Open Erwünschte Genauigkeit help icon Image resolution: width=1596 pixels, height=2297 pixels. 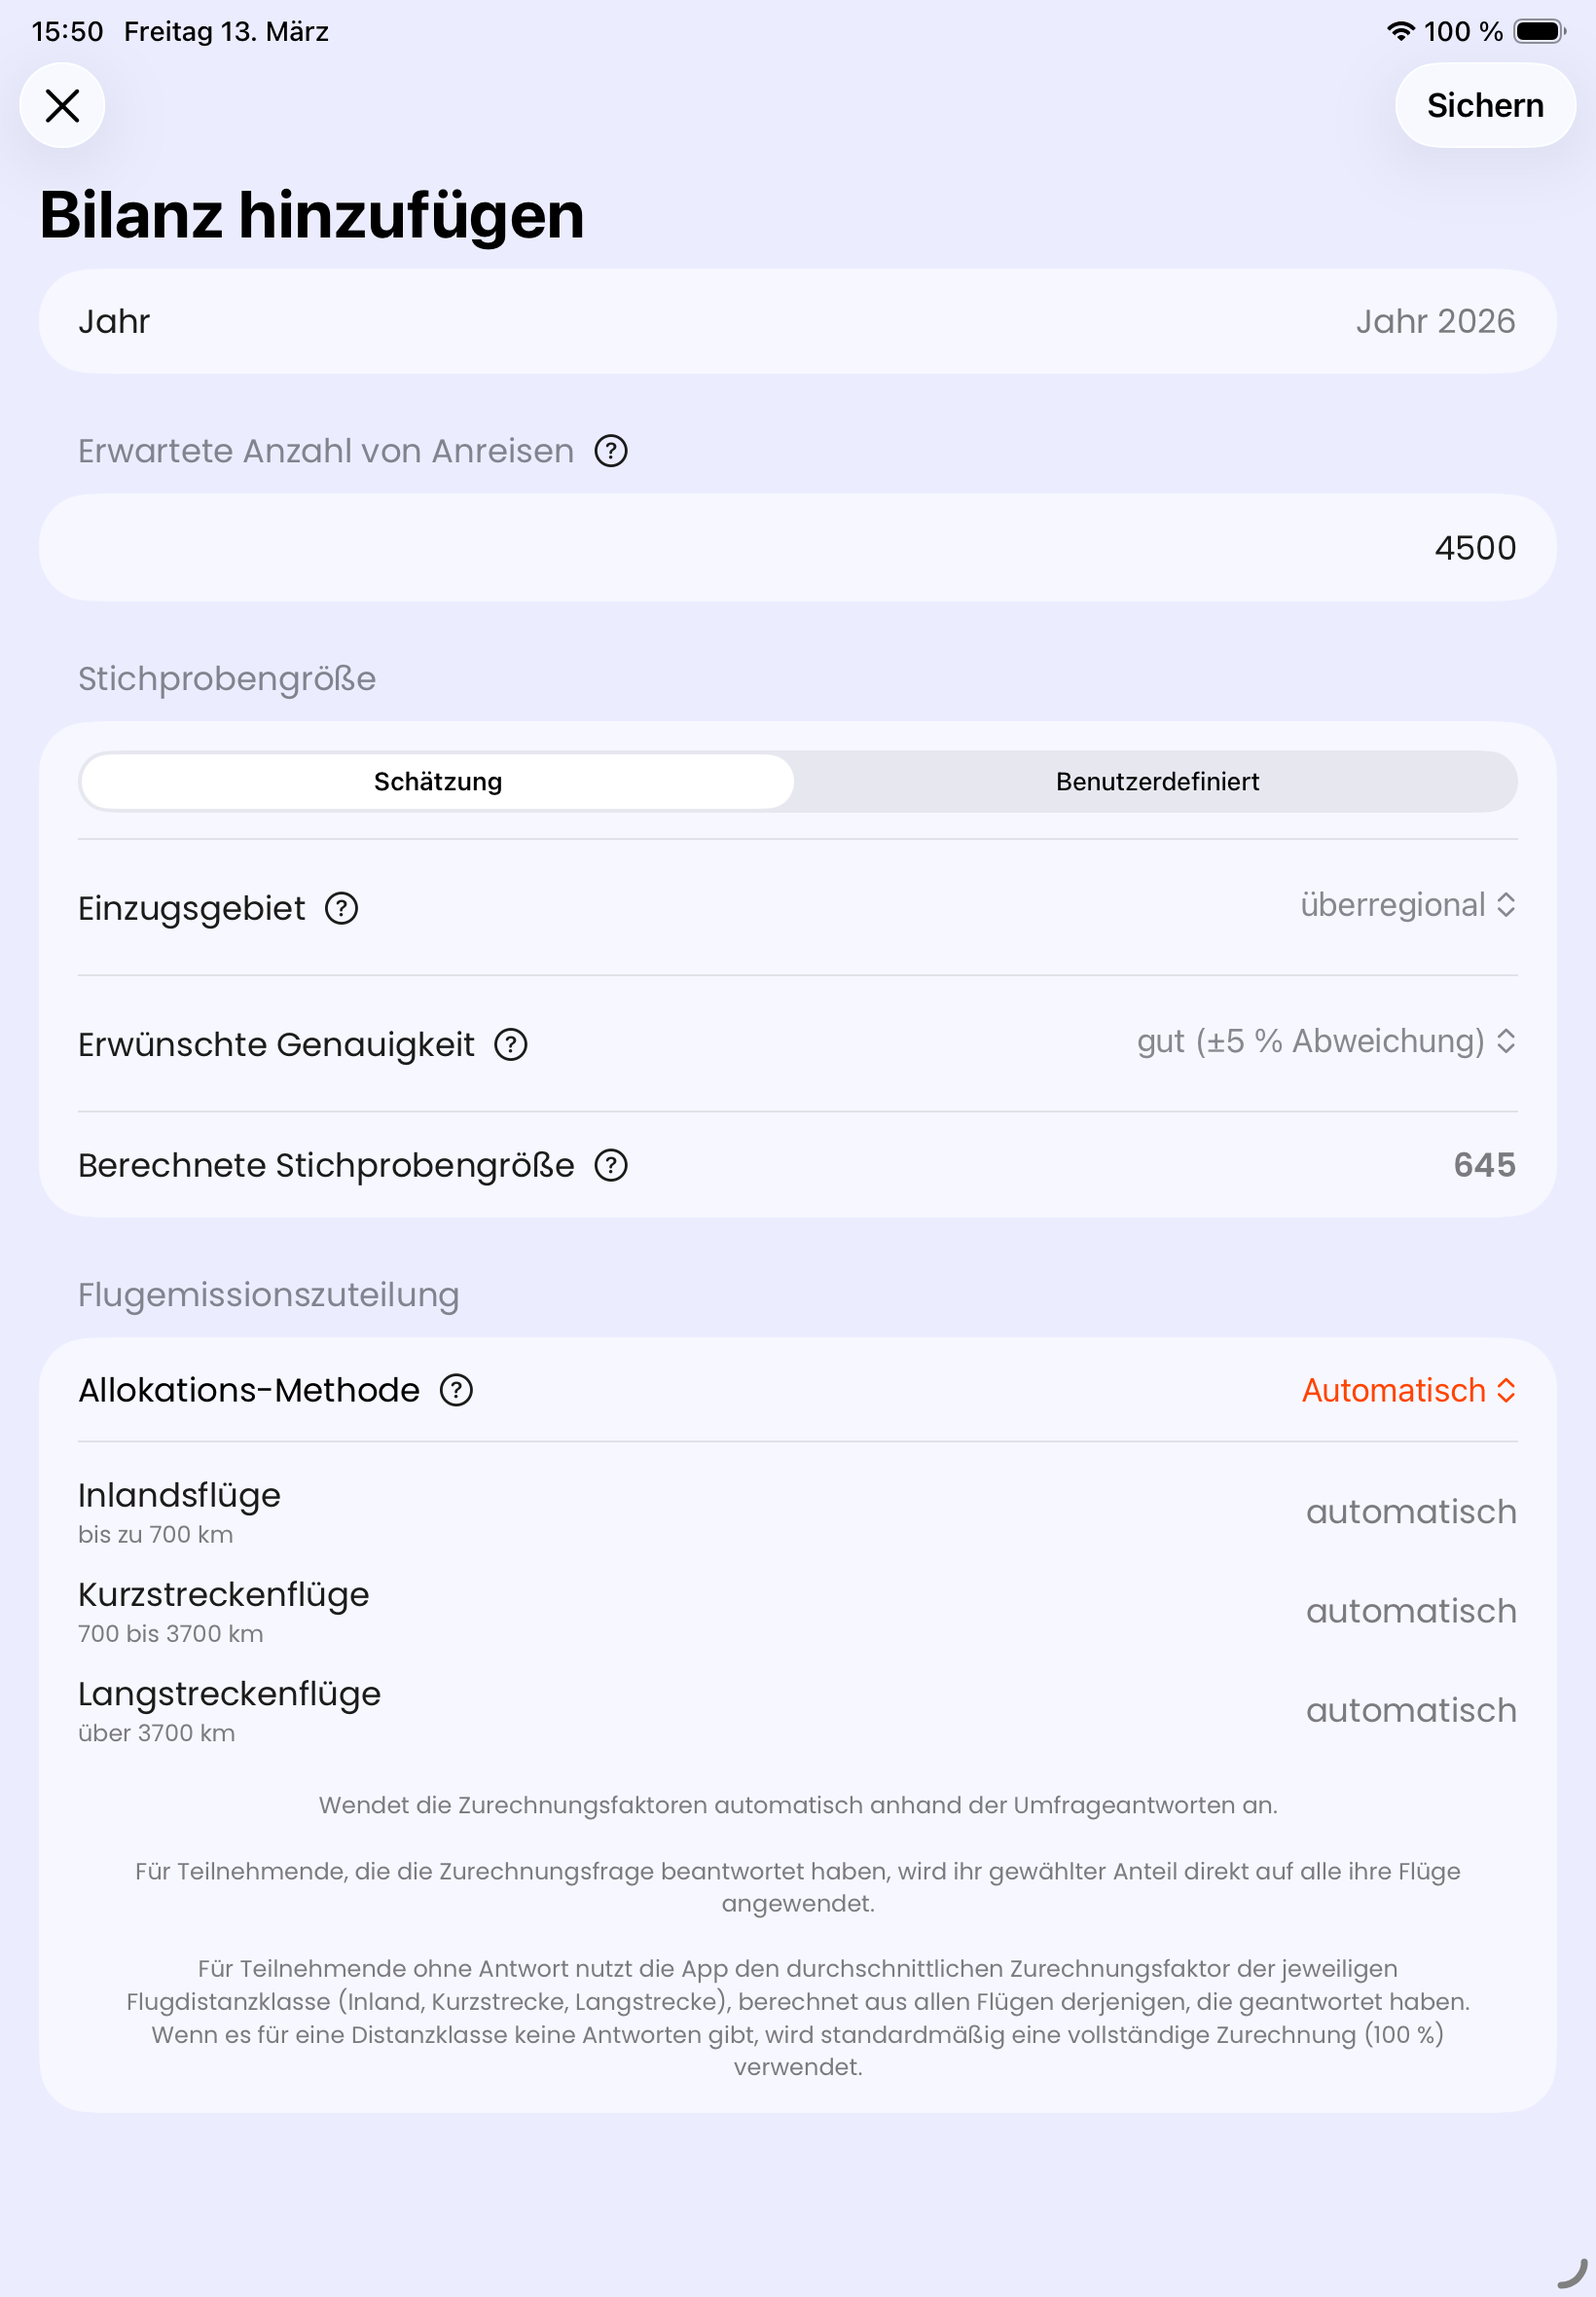click(x=511, y=1044)
